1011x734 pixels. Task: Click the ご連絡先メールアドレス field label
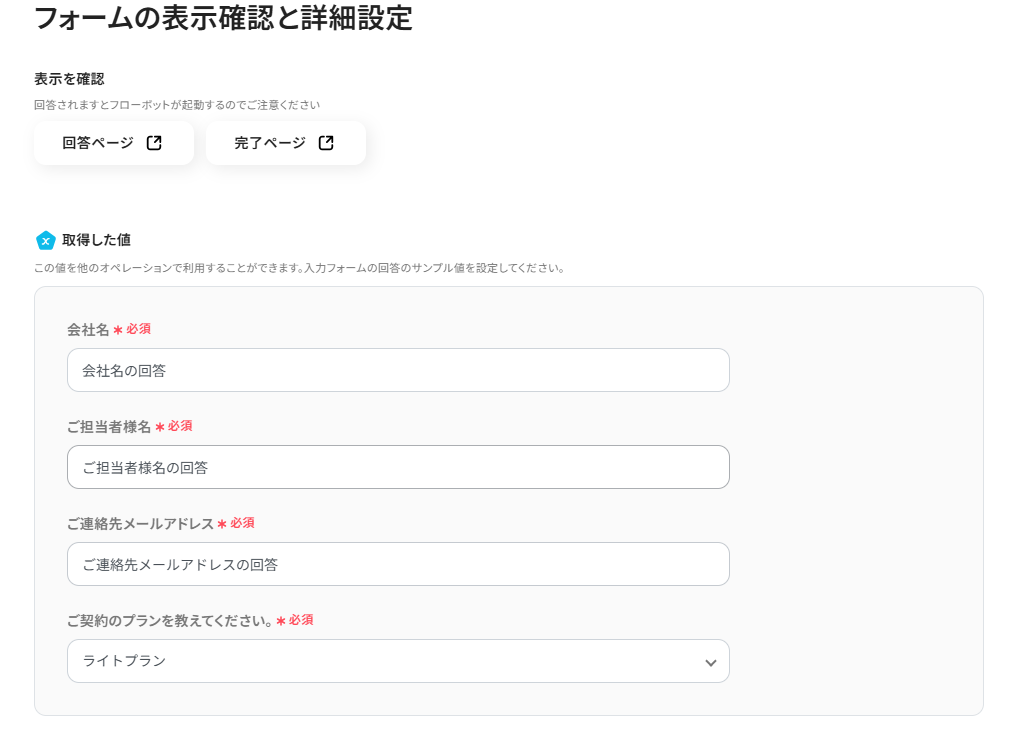coord(140,524)
